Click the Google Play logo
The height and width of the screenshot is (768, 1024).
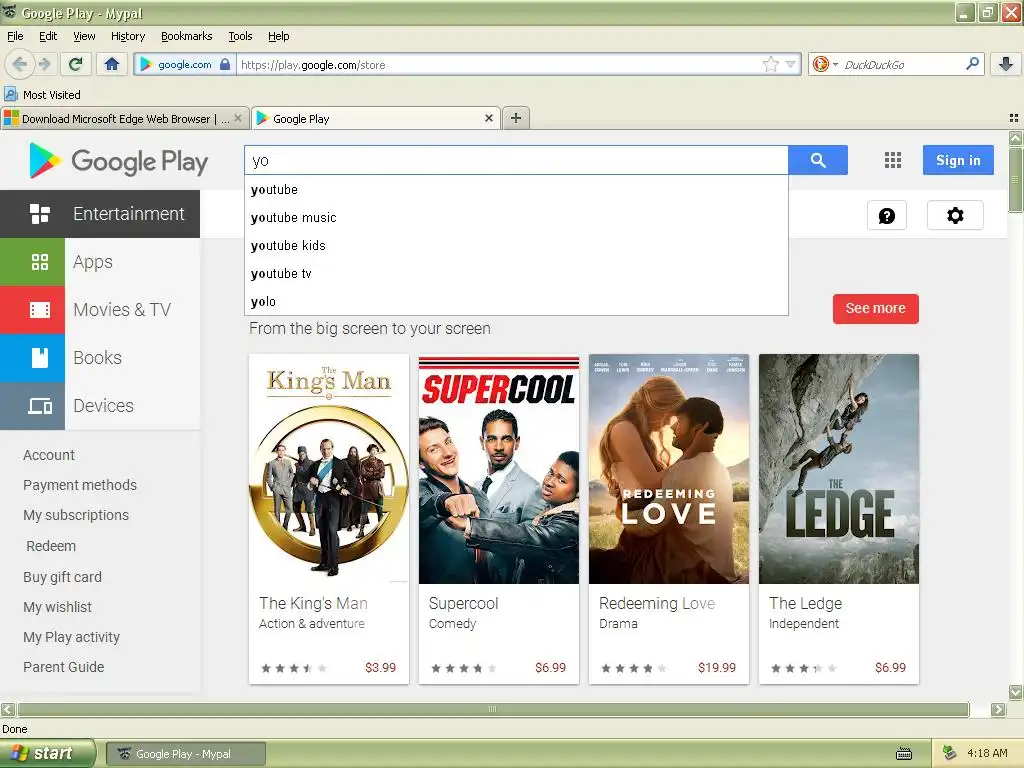pos(118,161)
